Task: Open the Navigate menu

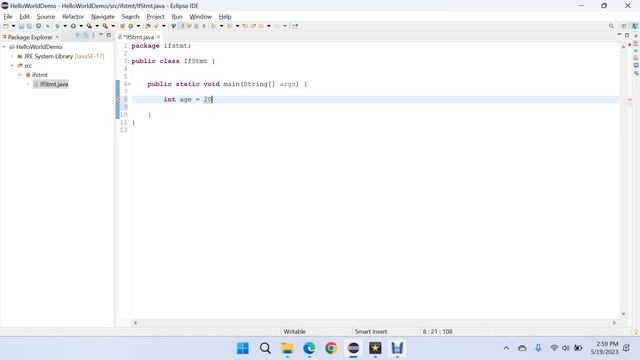Action: 103,17
